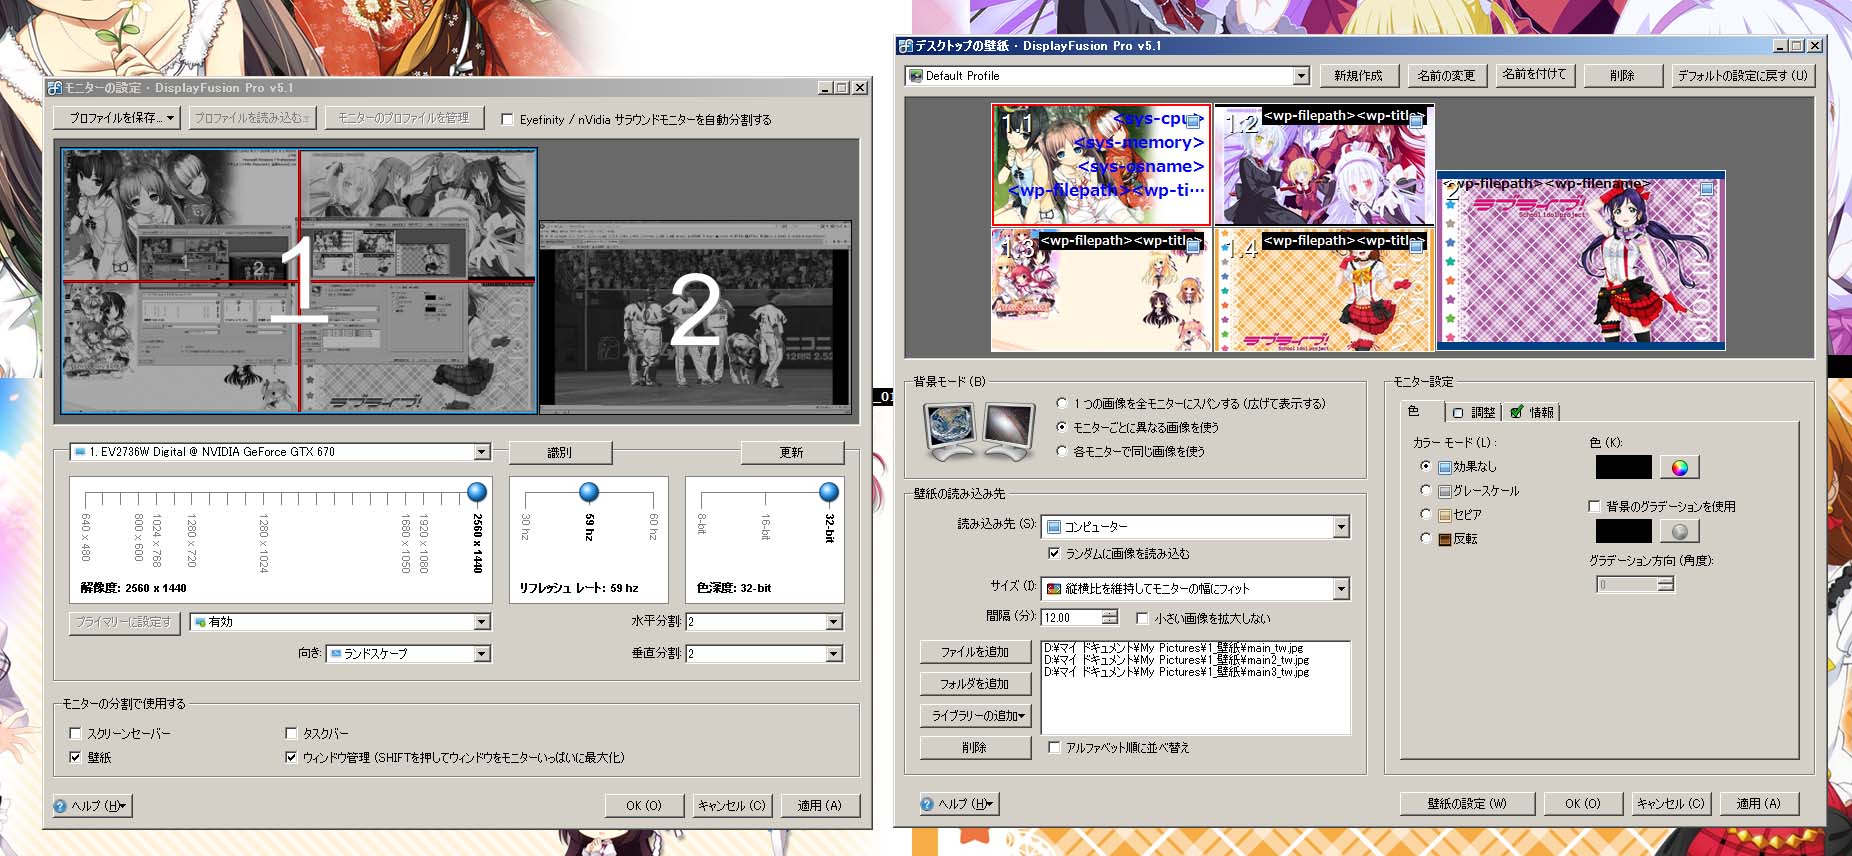This screenshot has height=856, width=1852.
Task: Click the 更新 button
Action: tap(792, 453)
